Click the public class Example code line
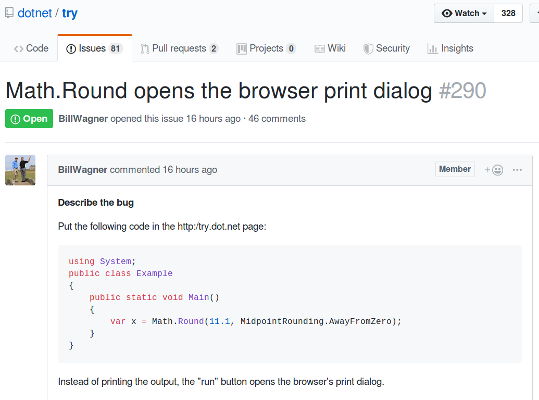539x400 pixels. tap(120, 273)
